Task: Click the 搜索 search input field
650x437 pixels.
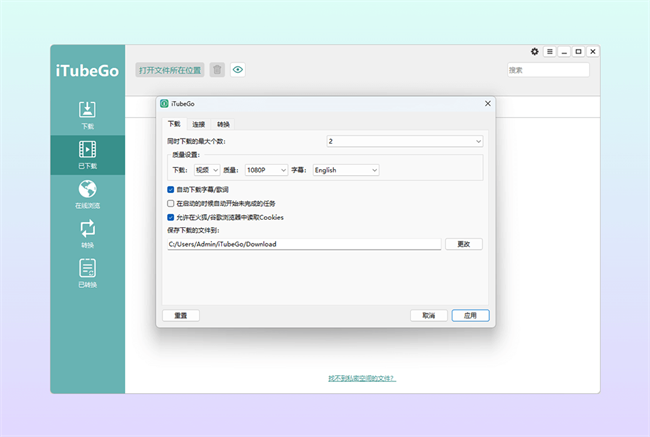Action: coord(546,70)
